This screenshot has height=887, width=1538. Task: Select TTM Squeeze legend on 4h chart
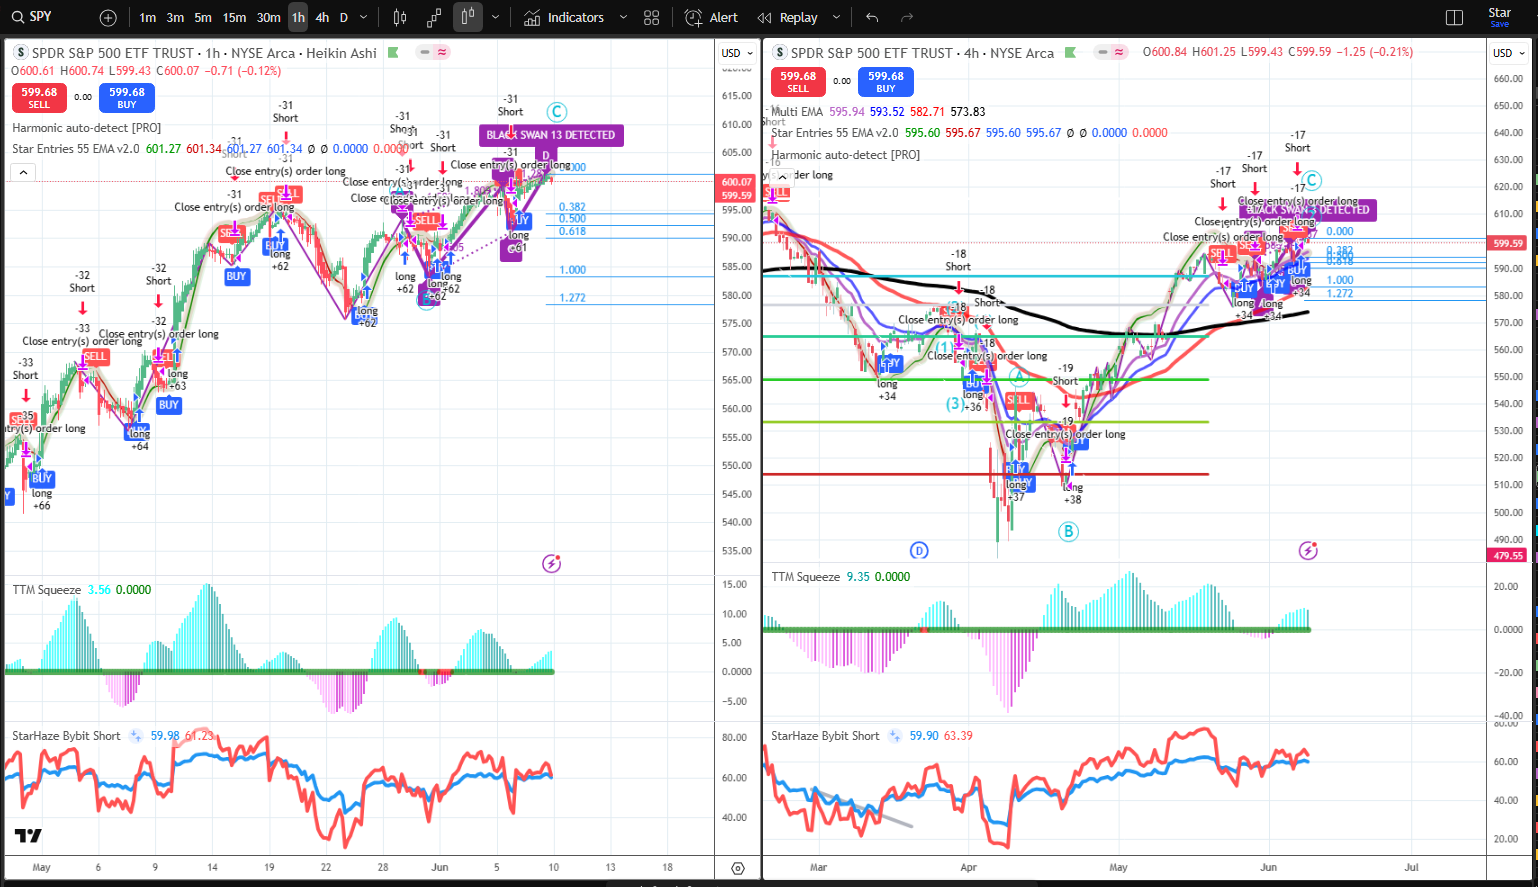805,577
